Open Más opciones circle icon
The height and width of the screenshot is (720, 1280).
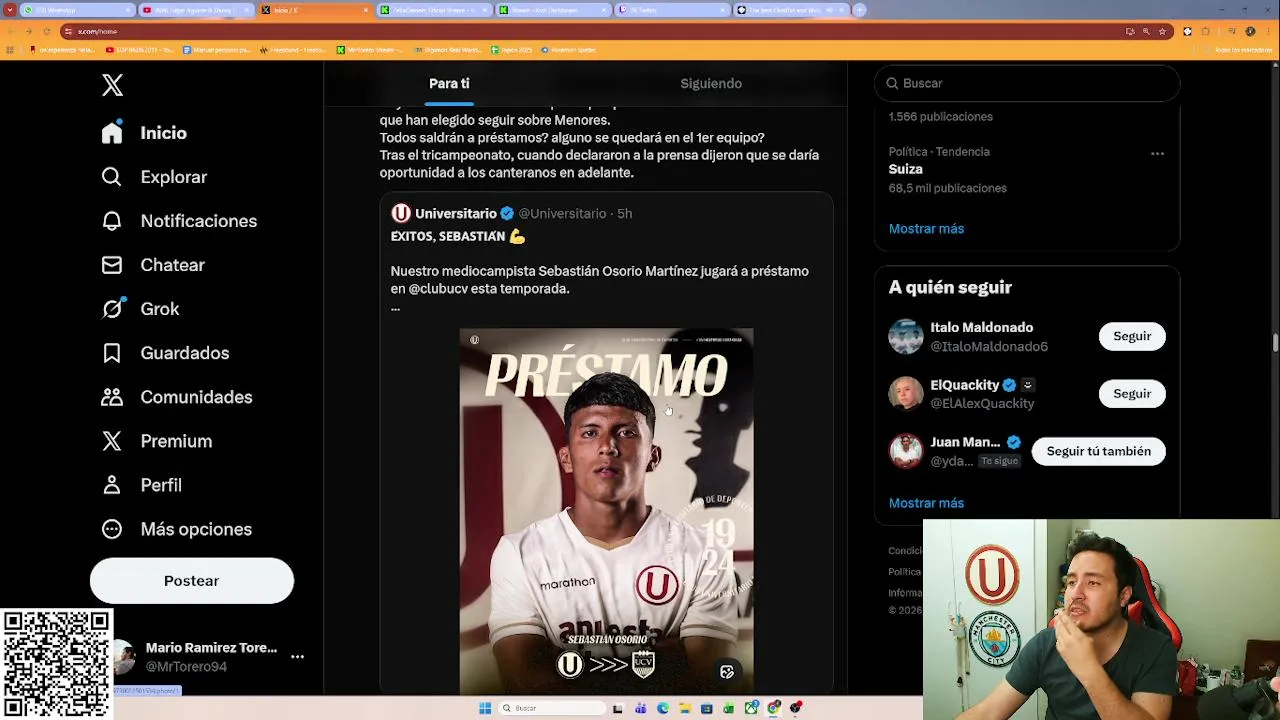112,529
